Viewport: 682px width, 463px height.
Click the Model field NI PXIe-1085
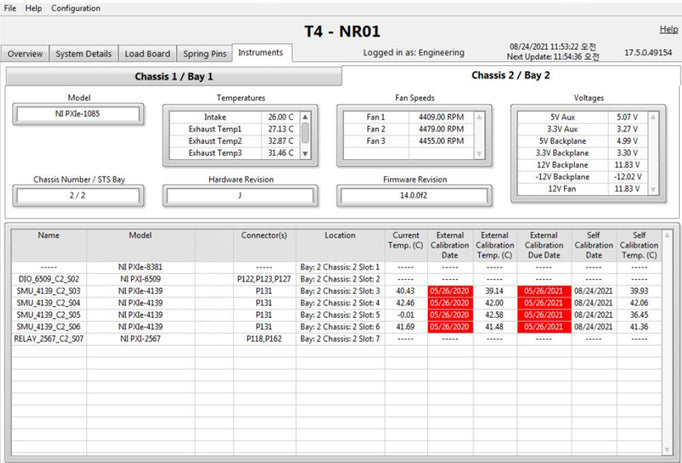(x=78, y=114)
